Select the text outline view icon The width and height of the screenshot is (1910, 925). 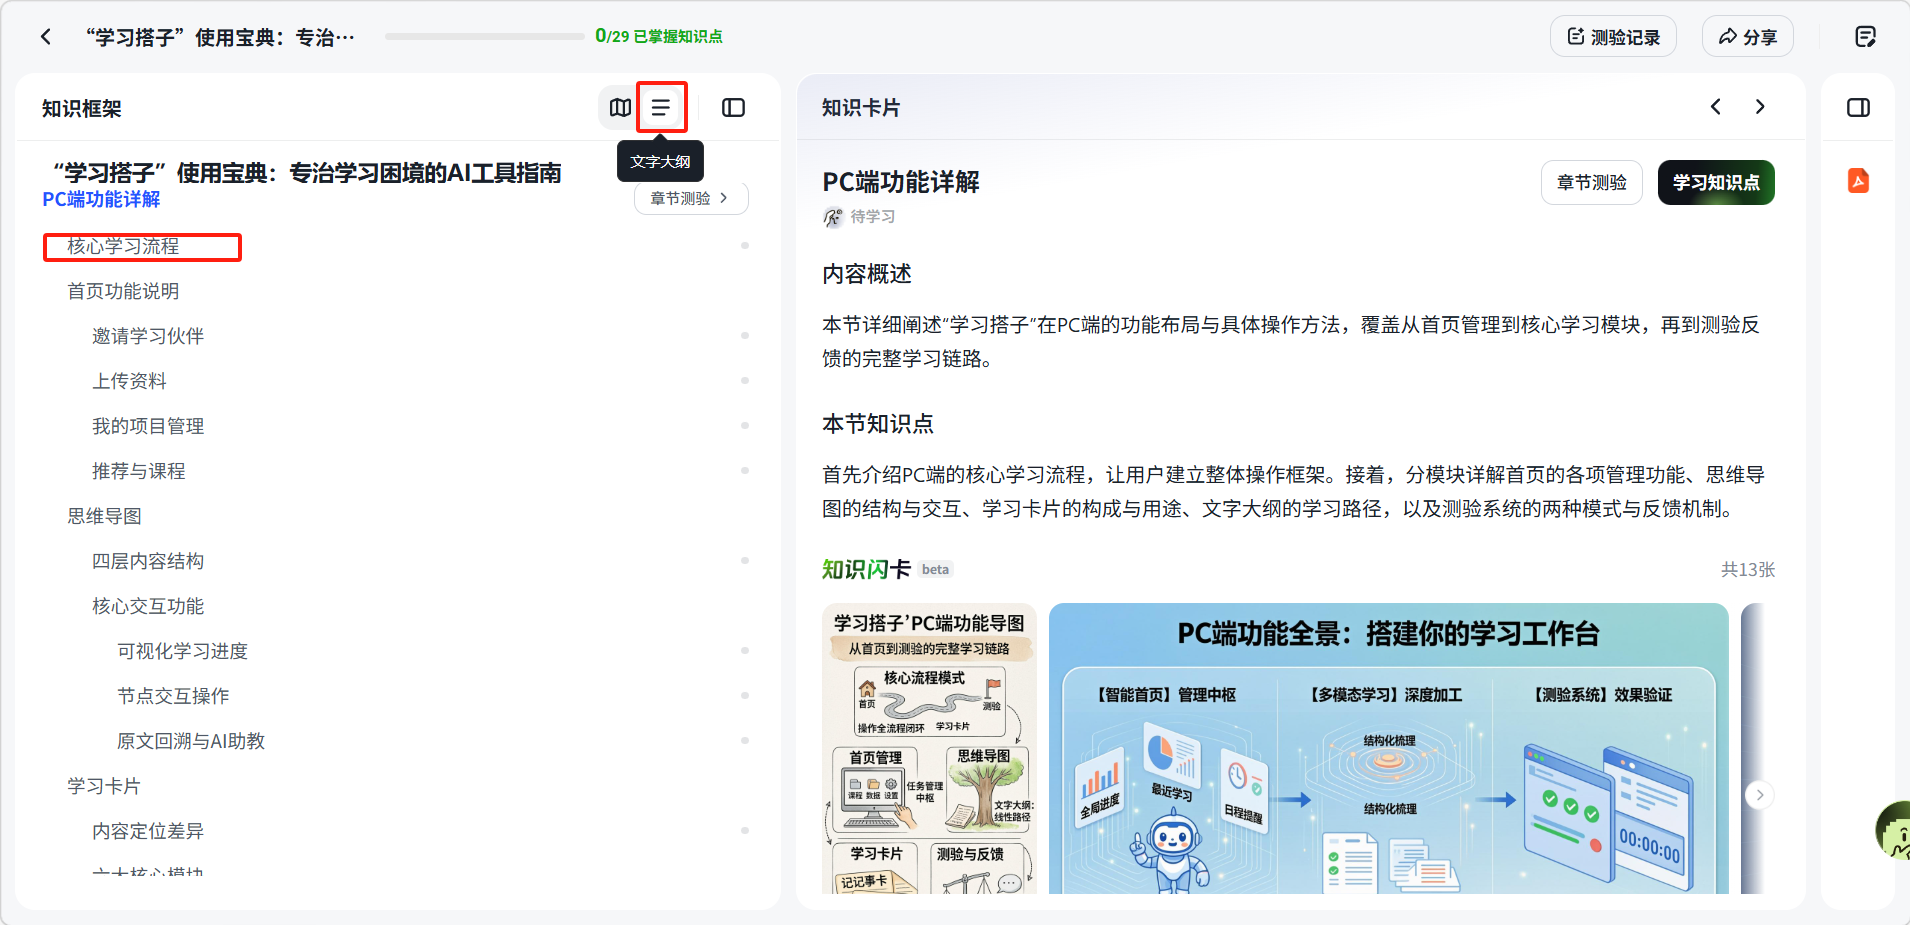point(661,108)
